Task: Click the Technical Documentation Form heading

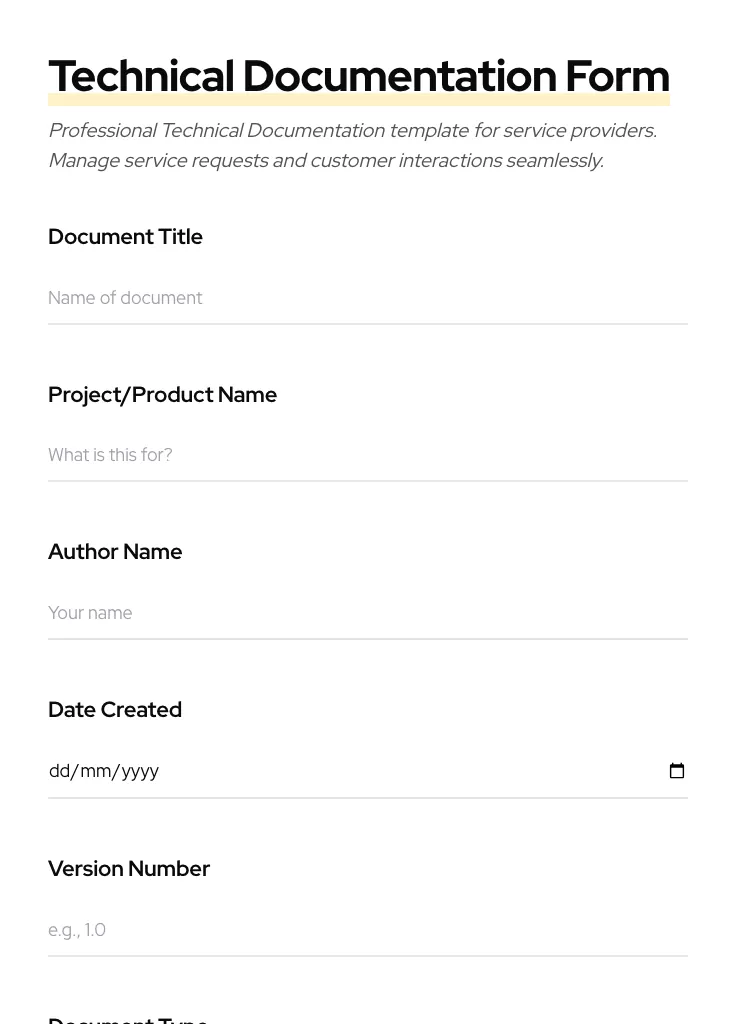Action: point(359,76)
